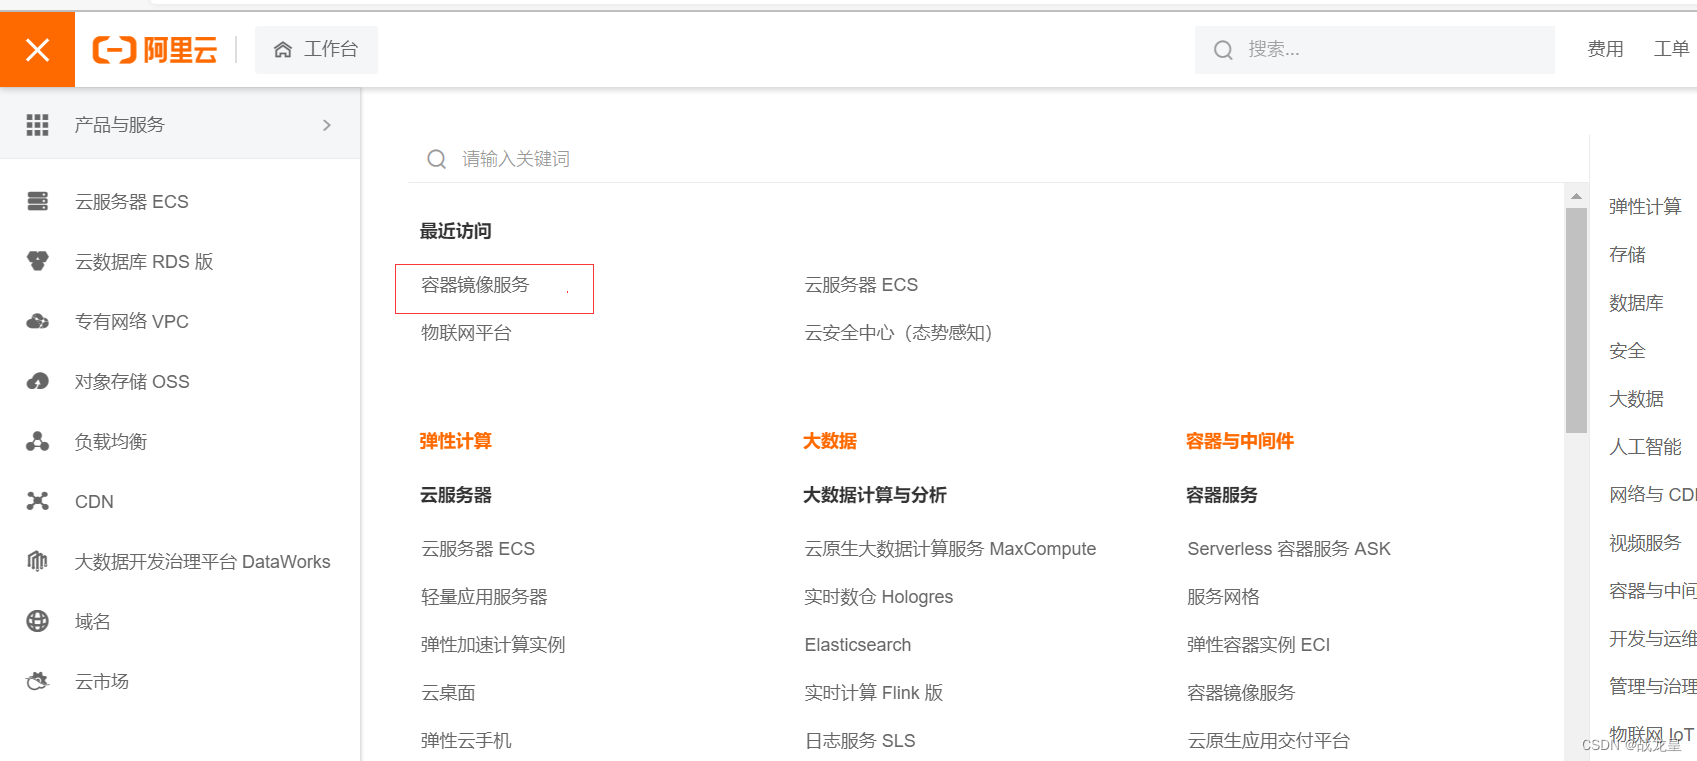
Task: Click the scrollbar up arrow in the product list
Action: pos(1576,197)
